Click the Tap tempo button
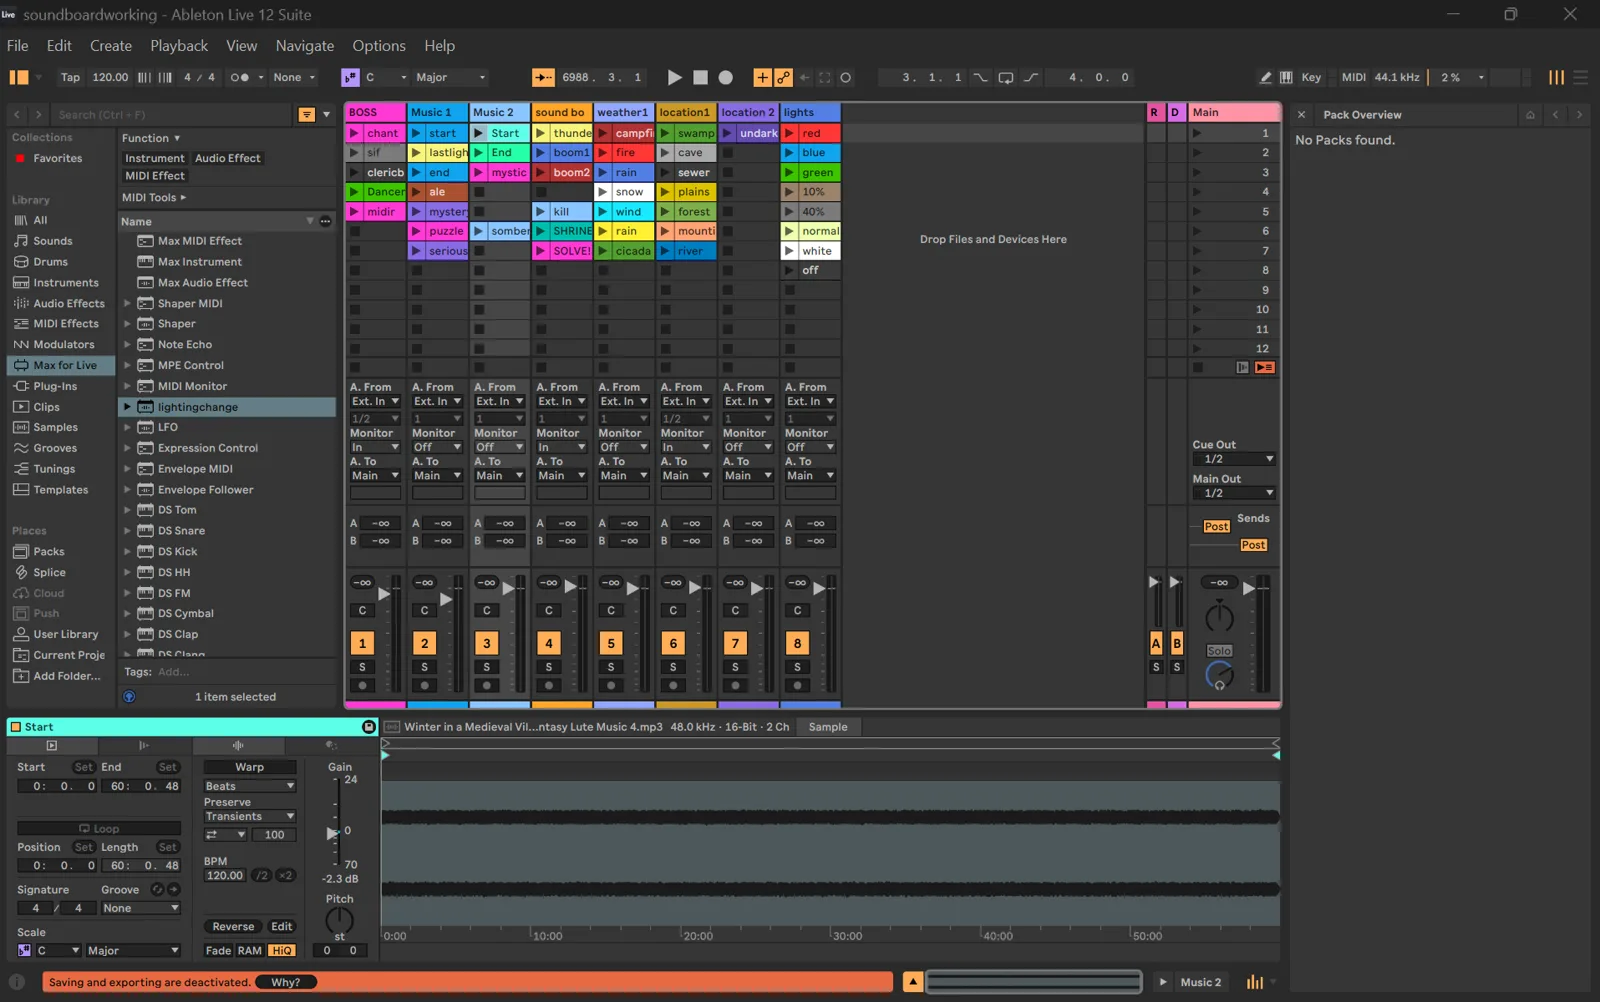1600x1002 pixels. point(70,77)
